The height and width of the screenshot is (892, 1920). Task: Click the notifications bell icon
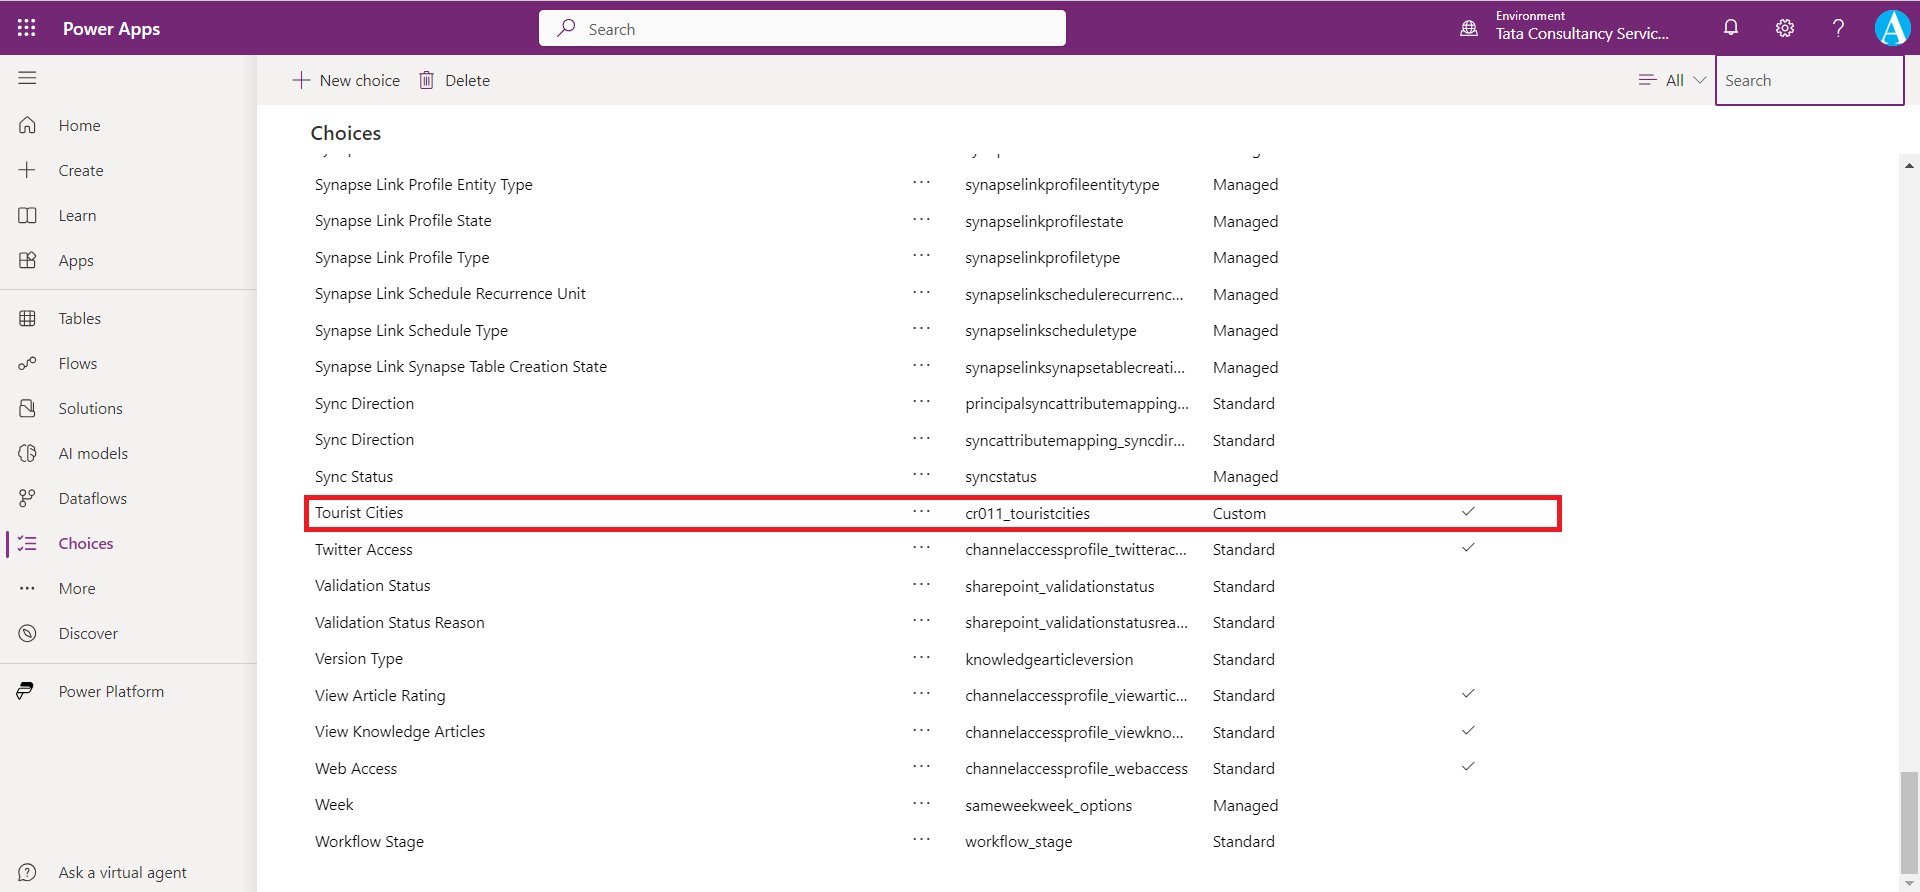point(1731,28)
